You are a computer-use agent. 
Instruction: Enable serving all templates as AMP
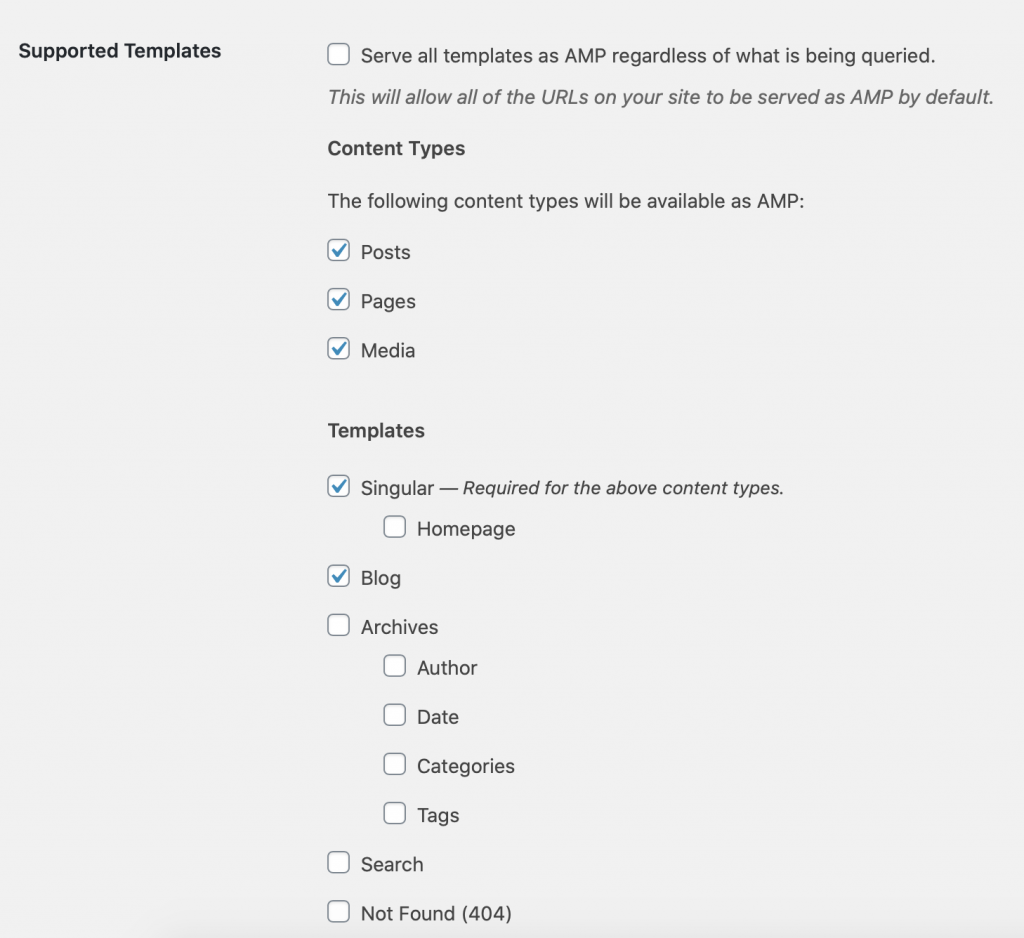pyautogui.click(x=338, y=55)
